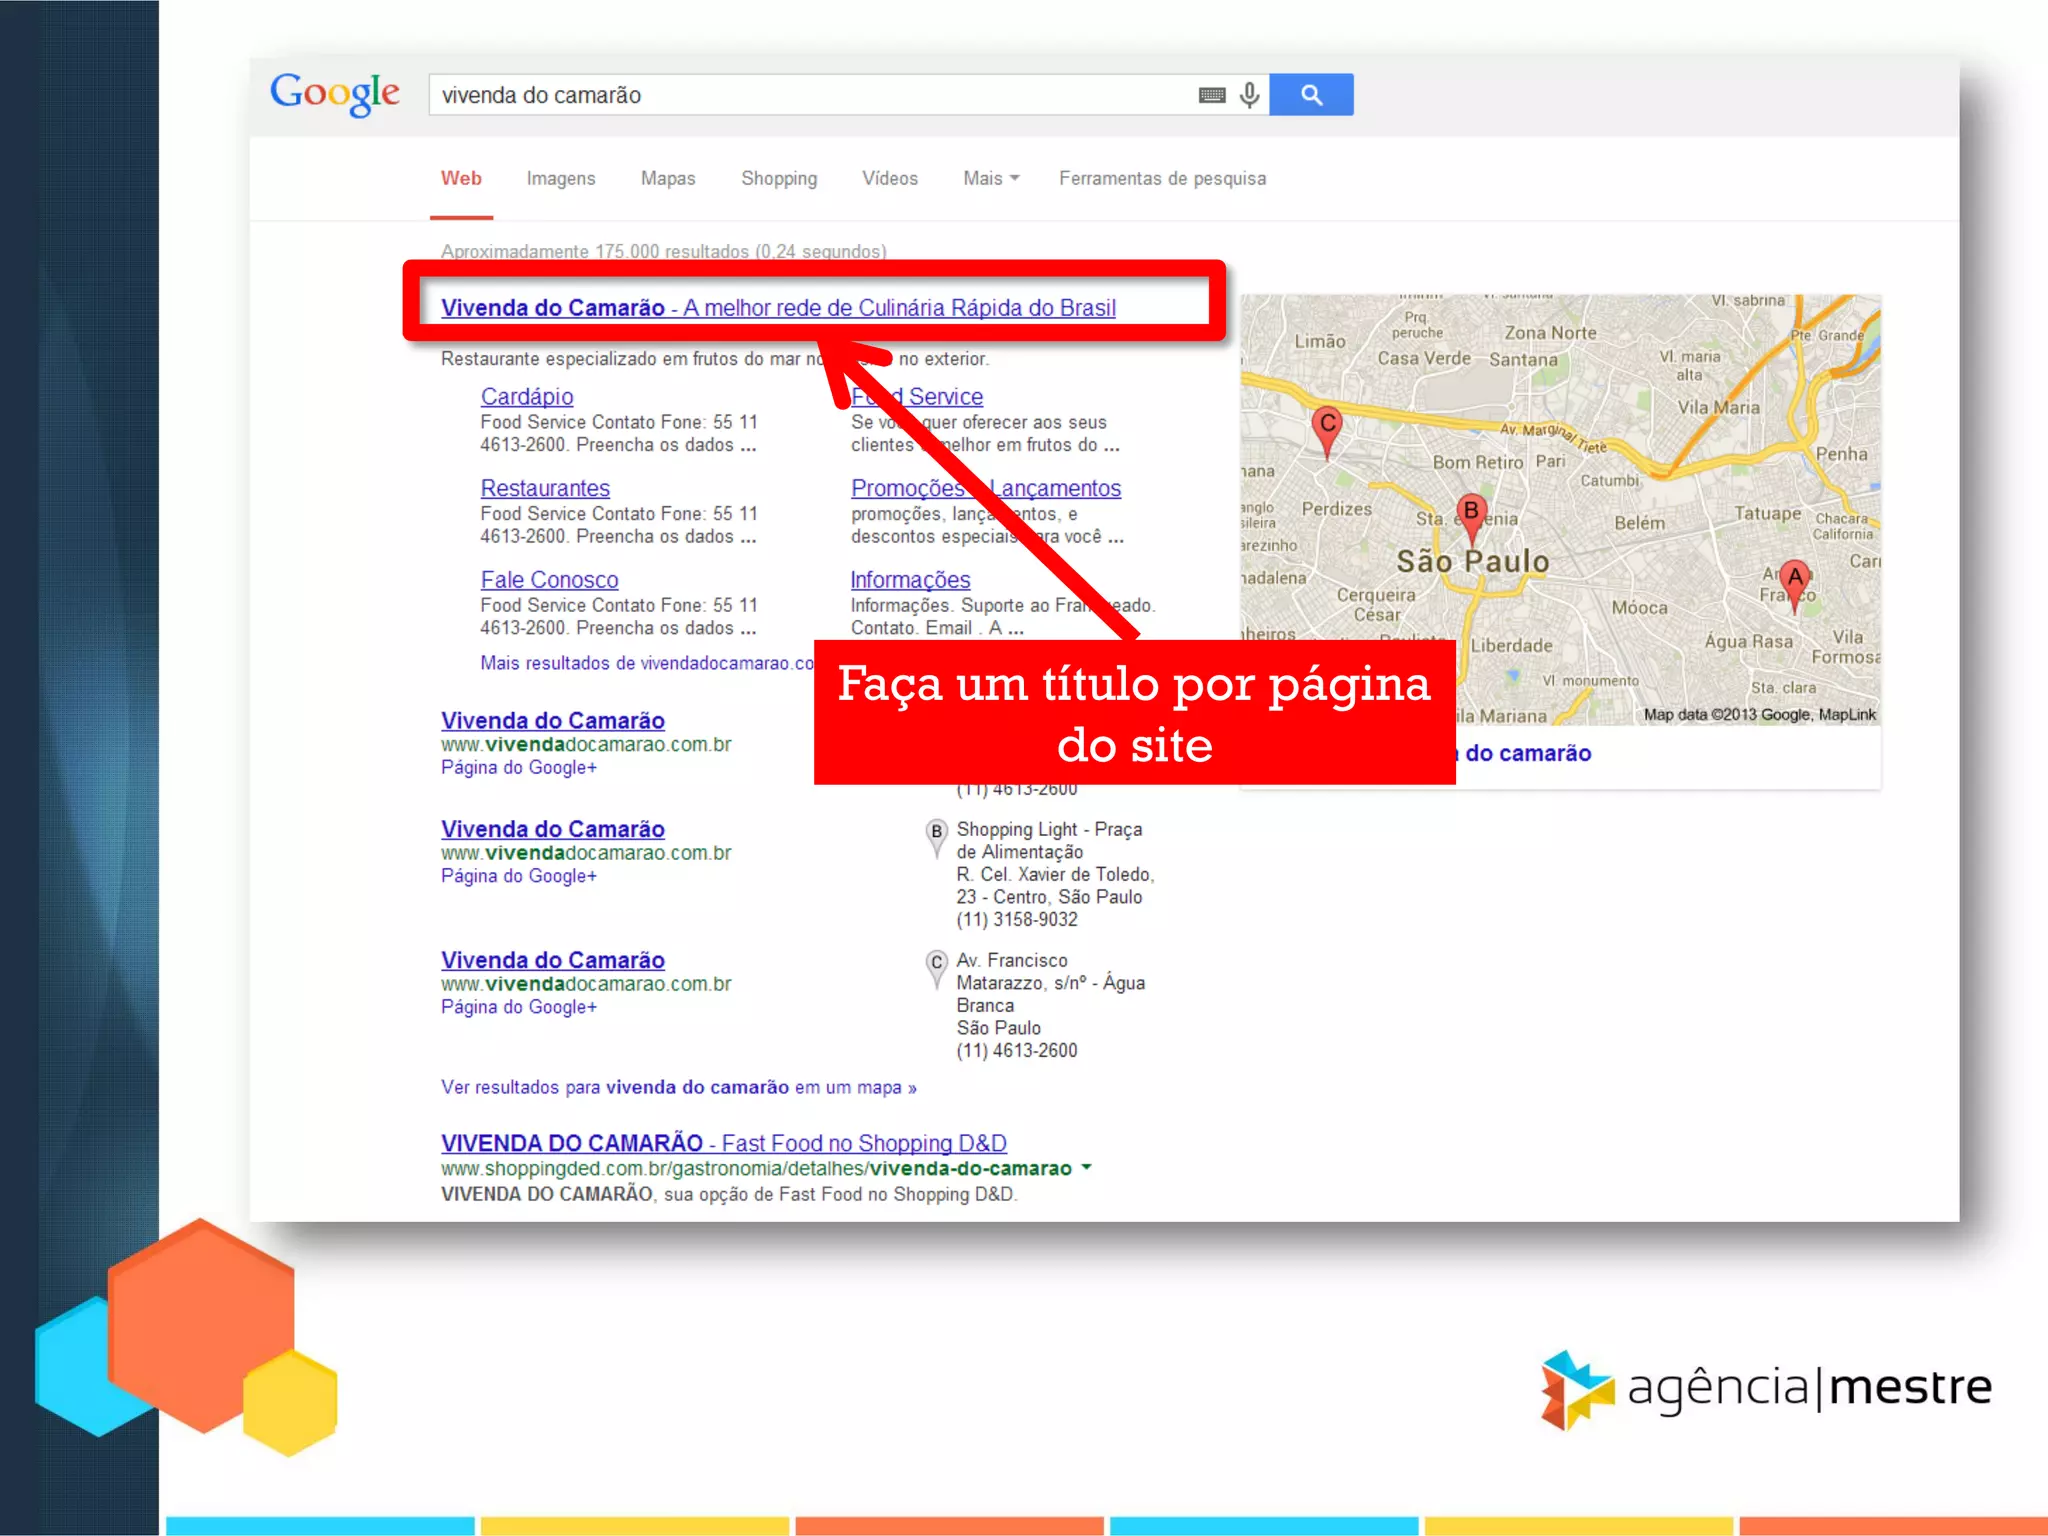The width and height of the screenshot is (2048, 1536).
Task: Click the Food Service sitelink
Action: coord(917,396)
